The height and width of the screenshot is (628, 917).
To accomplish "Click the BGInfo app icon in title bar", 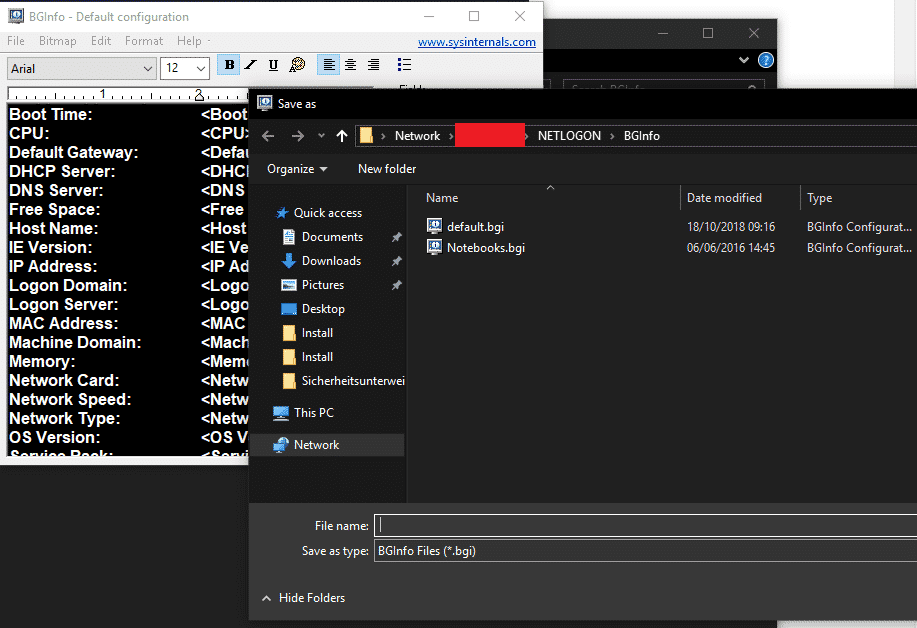I will [x=16, y=16].
